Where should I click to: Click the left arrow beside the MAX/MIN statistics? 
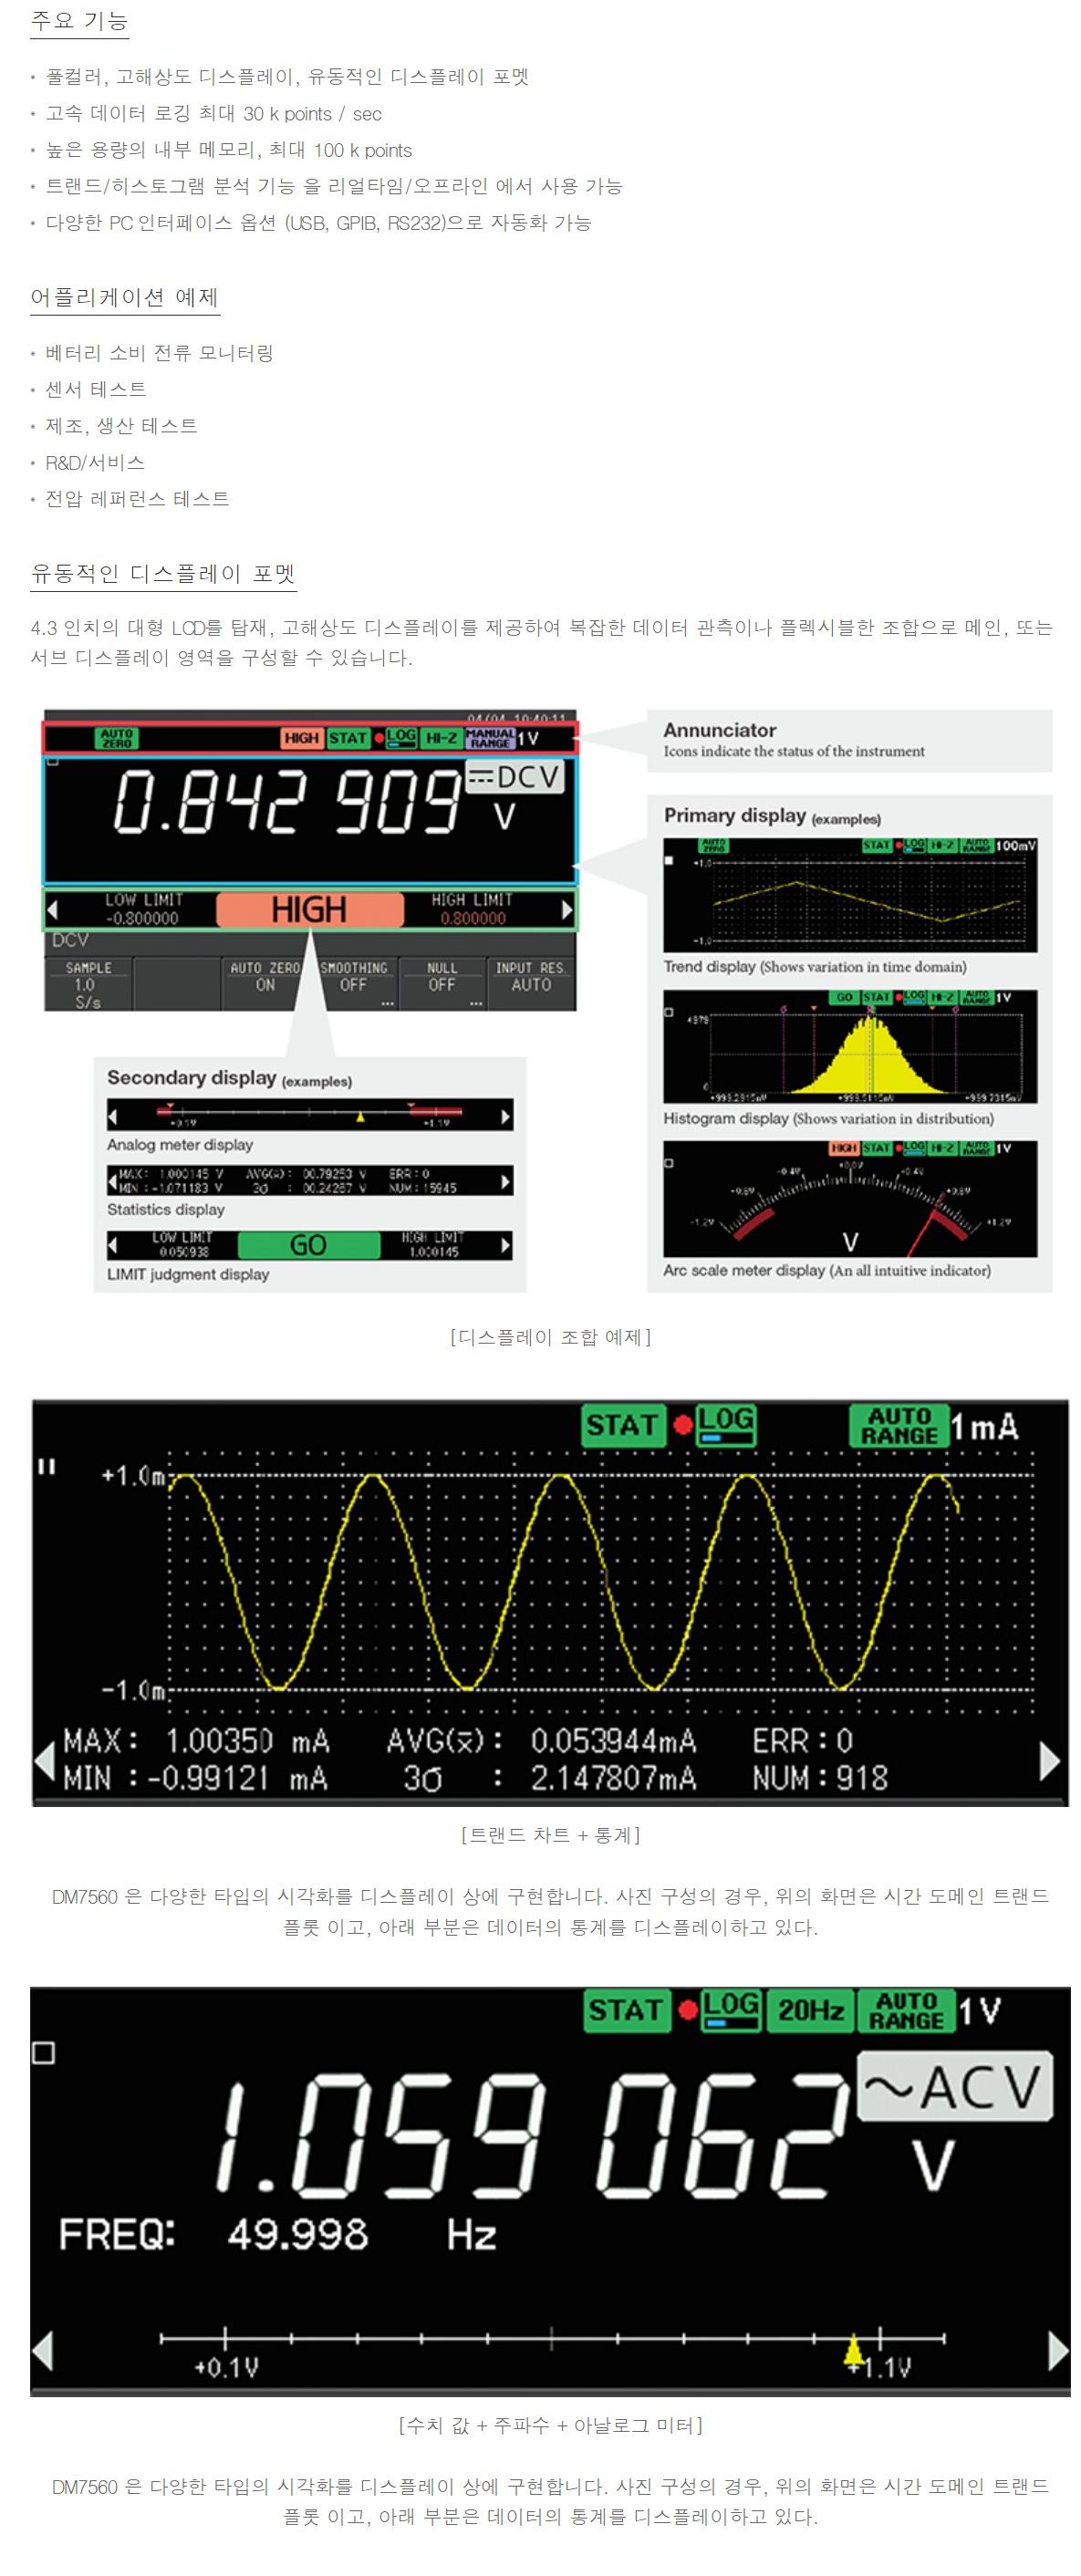(44, 1760)
